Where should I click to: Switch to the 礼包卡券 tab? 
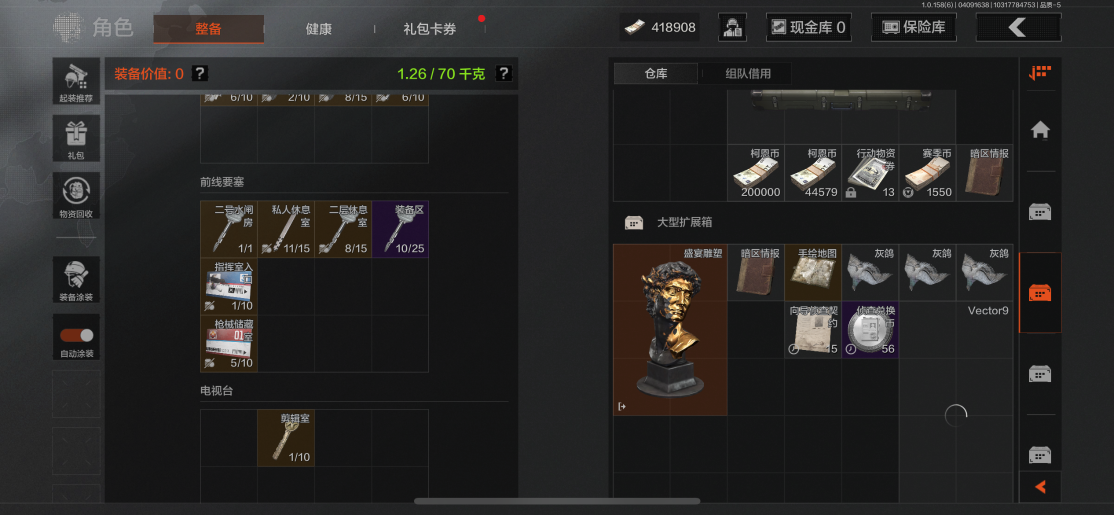430,29
